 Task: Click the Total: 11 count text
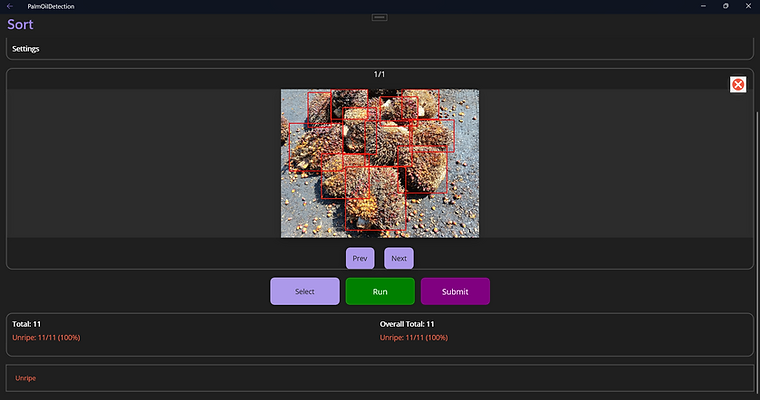pos(27,324)
